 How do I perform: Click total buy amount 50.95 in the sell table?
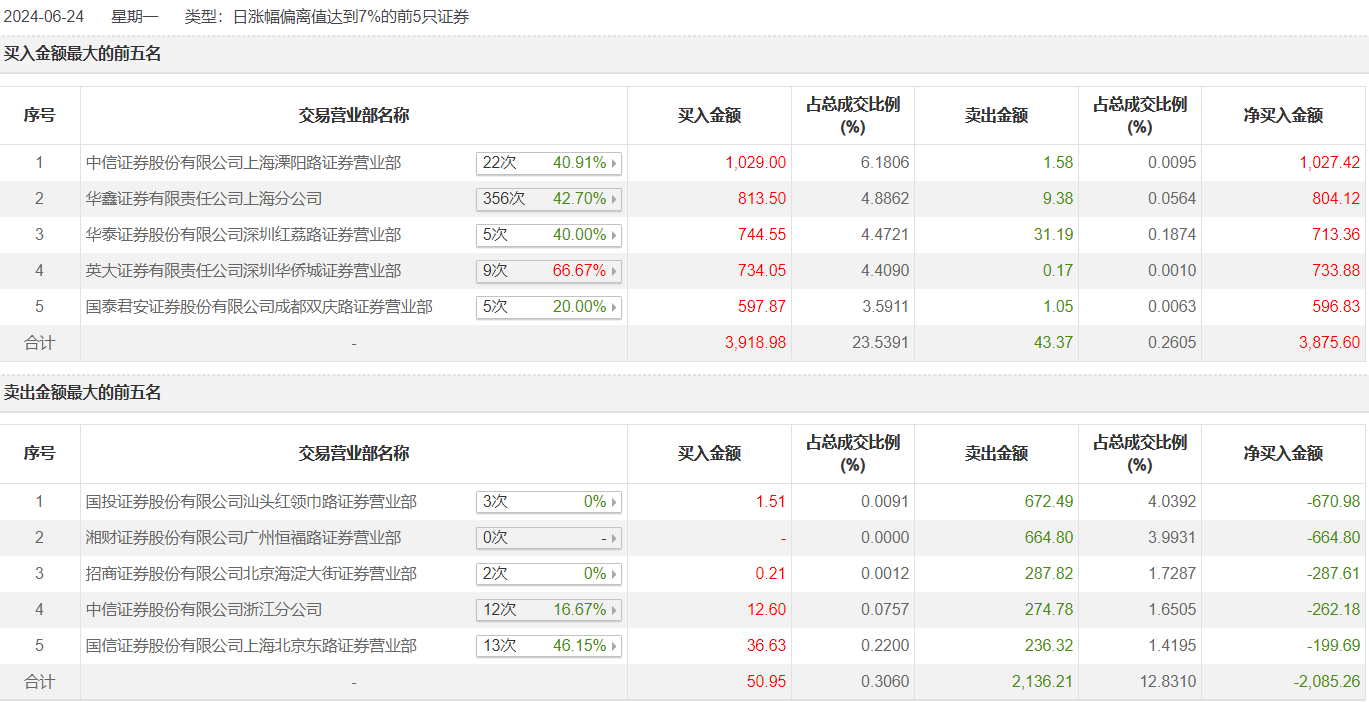pos(767,682)
